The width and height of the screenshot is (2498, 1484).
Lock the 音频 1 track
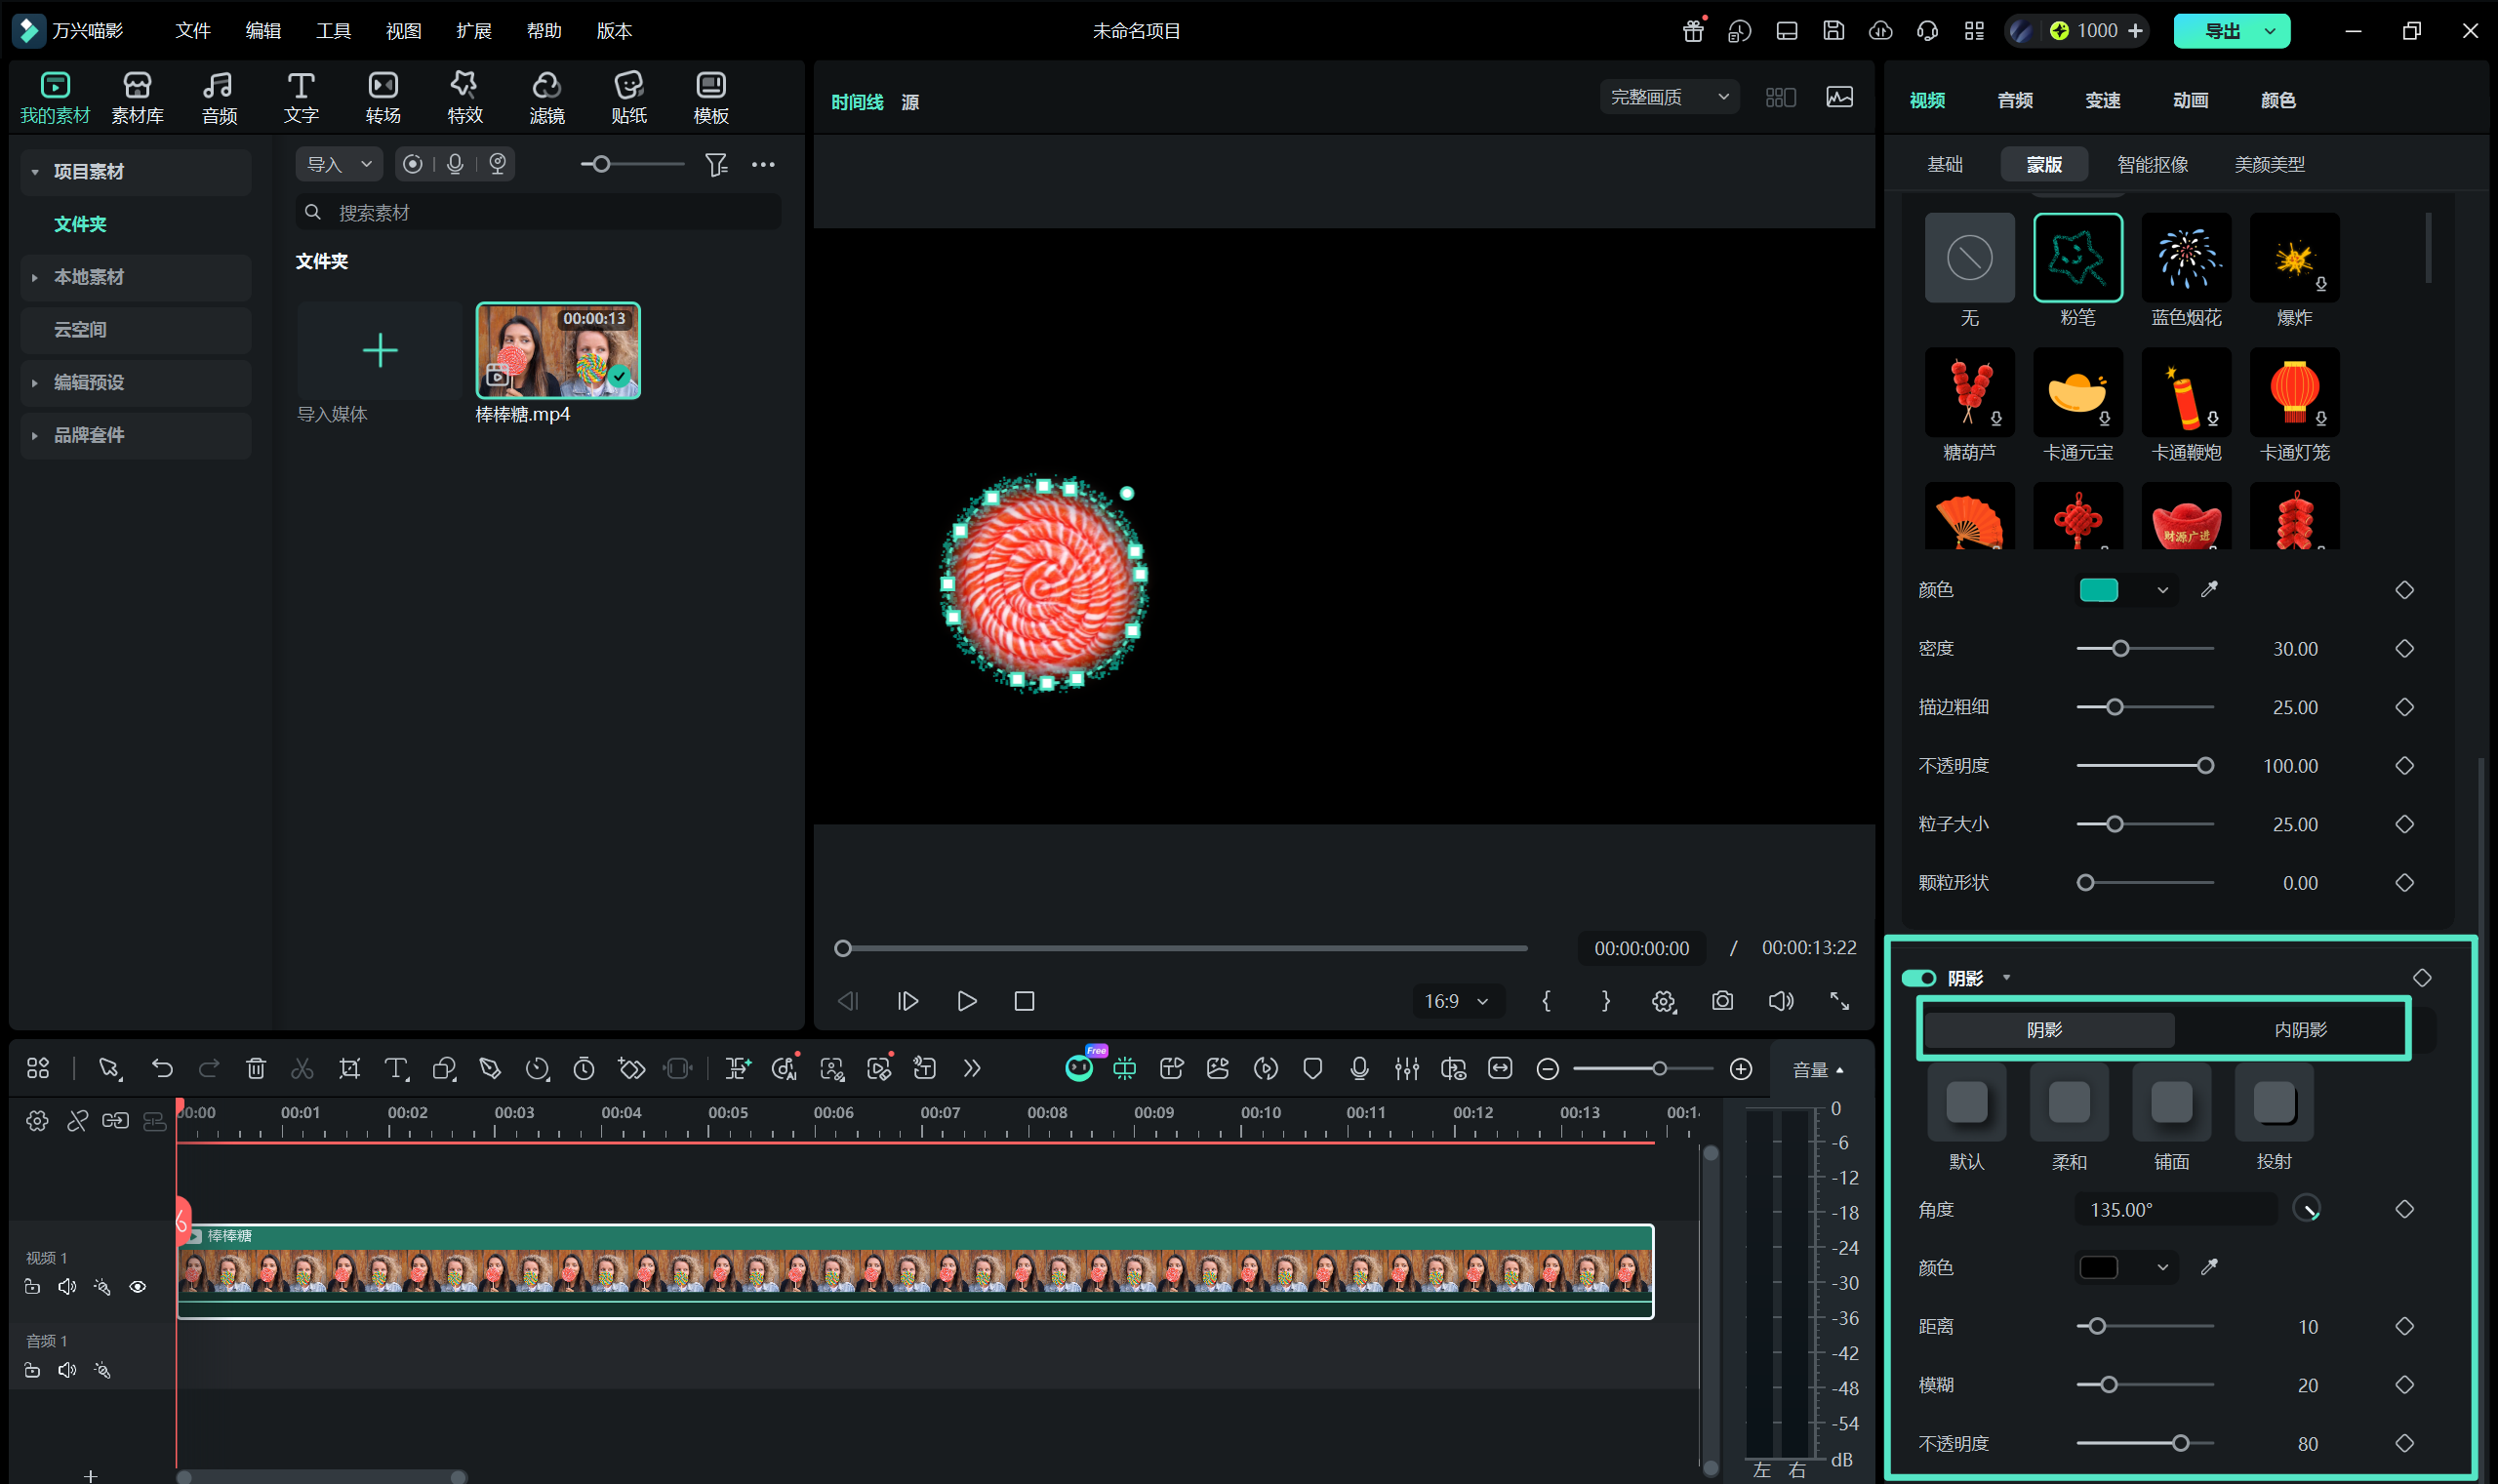point(32,1370)
